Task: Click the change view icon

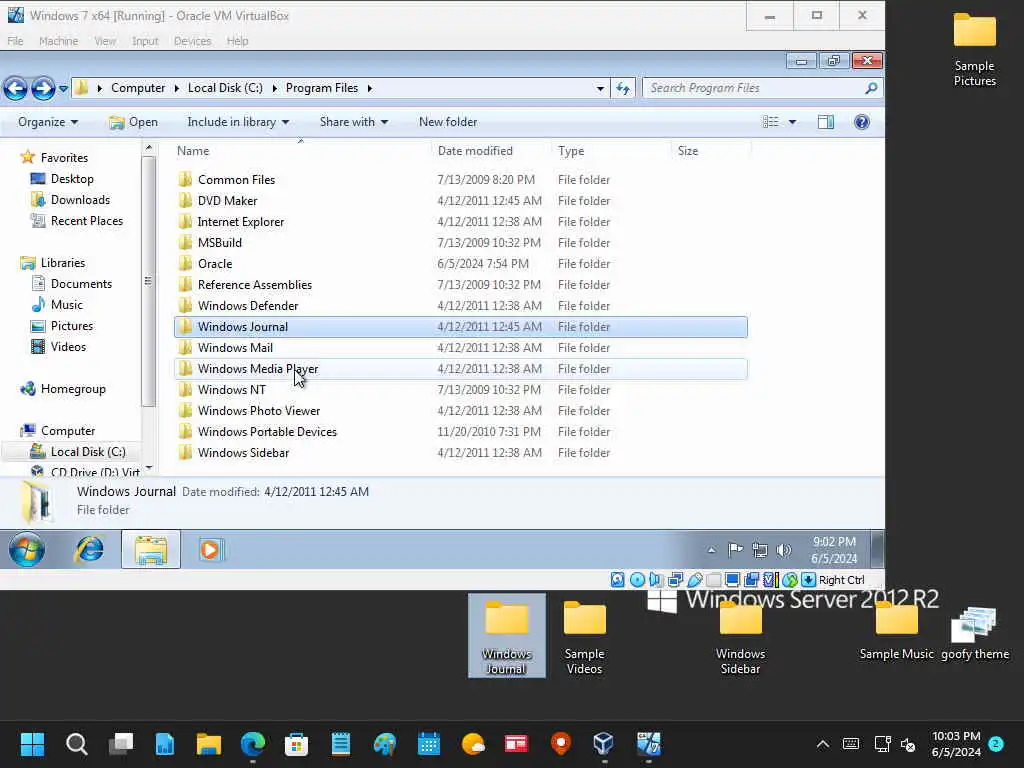Action: 771,122
